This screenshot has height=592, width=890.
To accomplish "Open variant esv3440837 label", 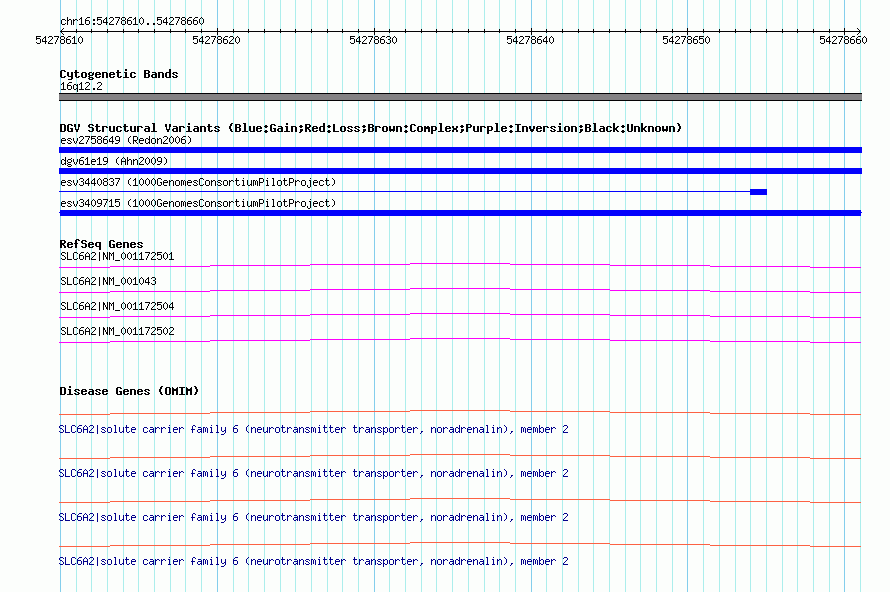I will (198, 182).
